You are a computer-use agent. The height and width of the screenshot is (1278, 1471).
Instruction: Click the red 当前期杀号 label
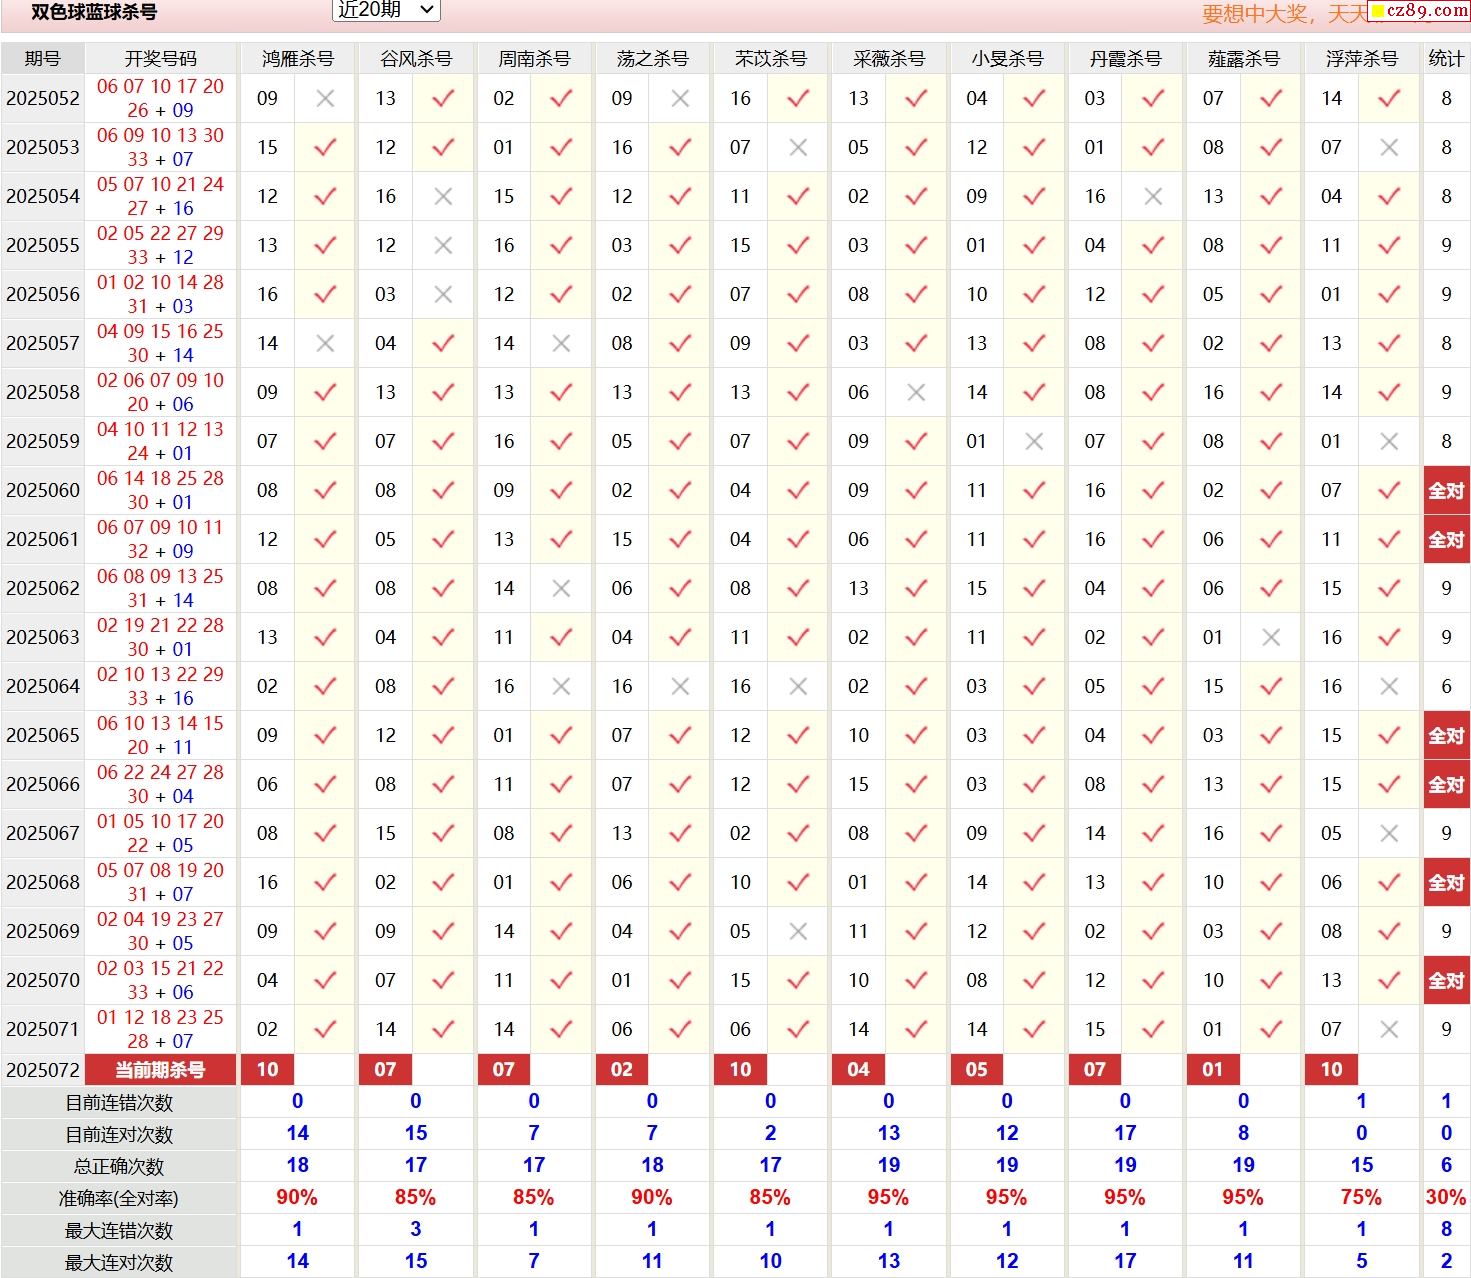[x=160, y=1069]
